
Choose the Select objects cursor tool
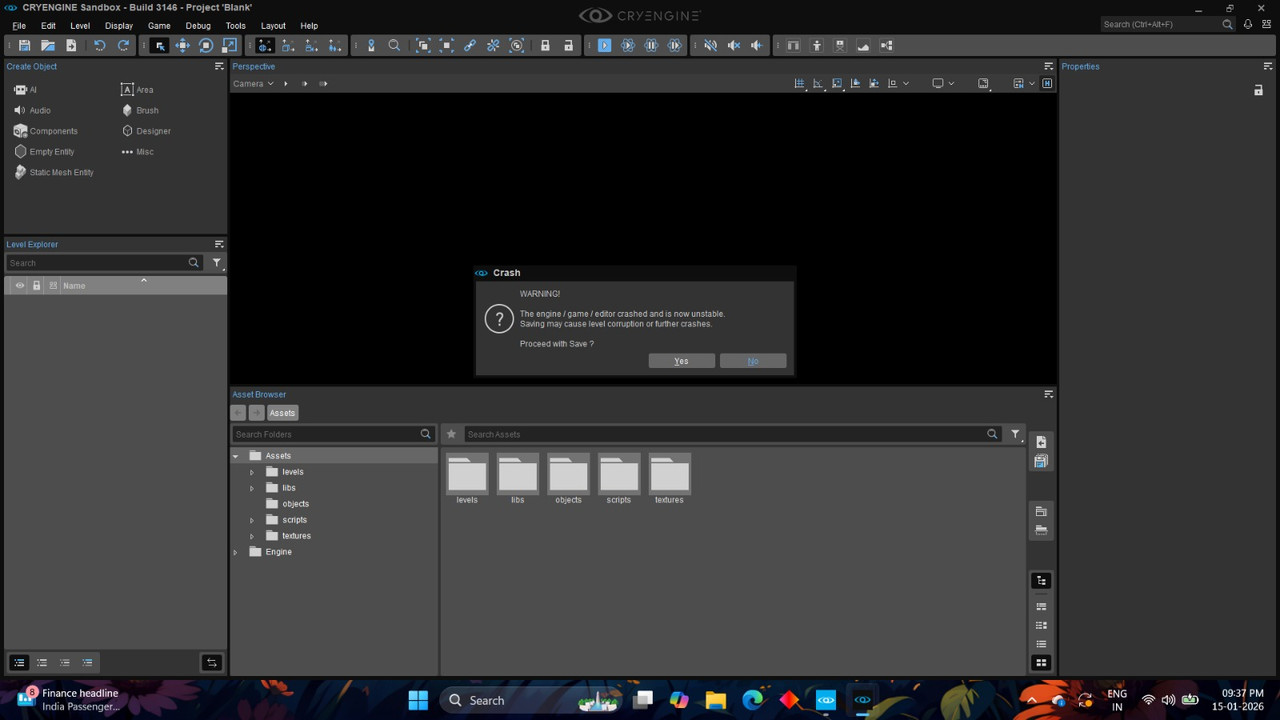click(x=159, y=46)
